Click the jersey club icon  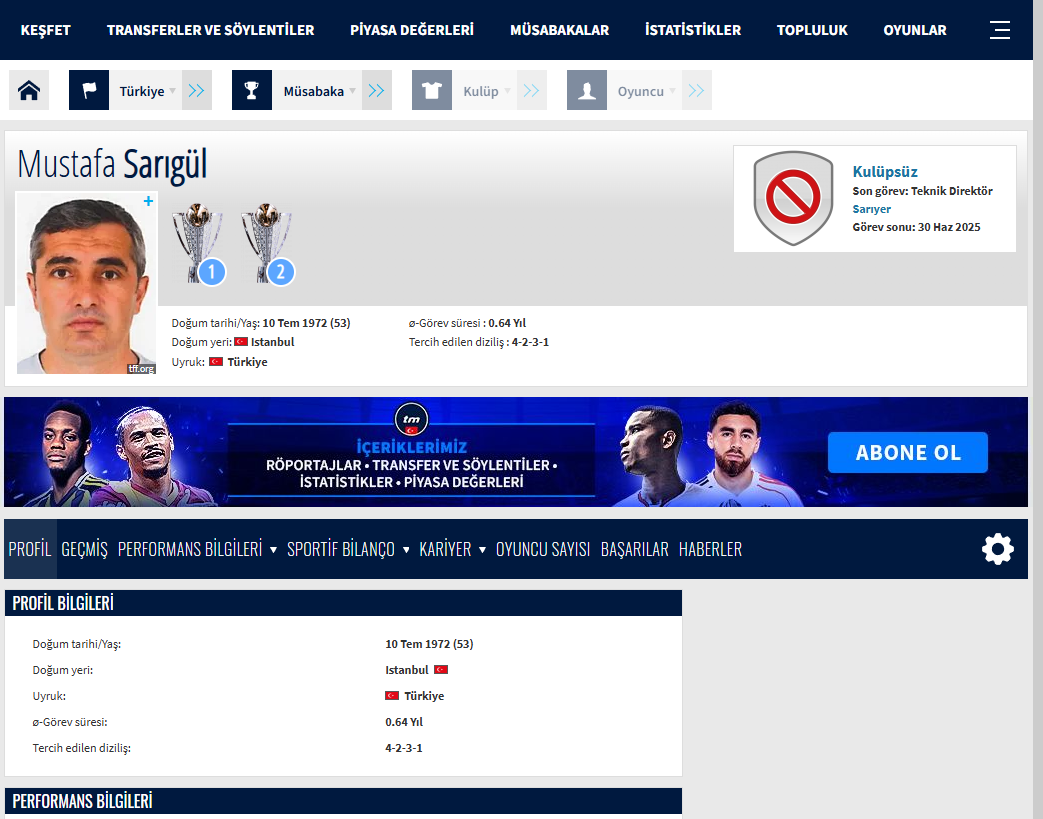[432, 90]
